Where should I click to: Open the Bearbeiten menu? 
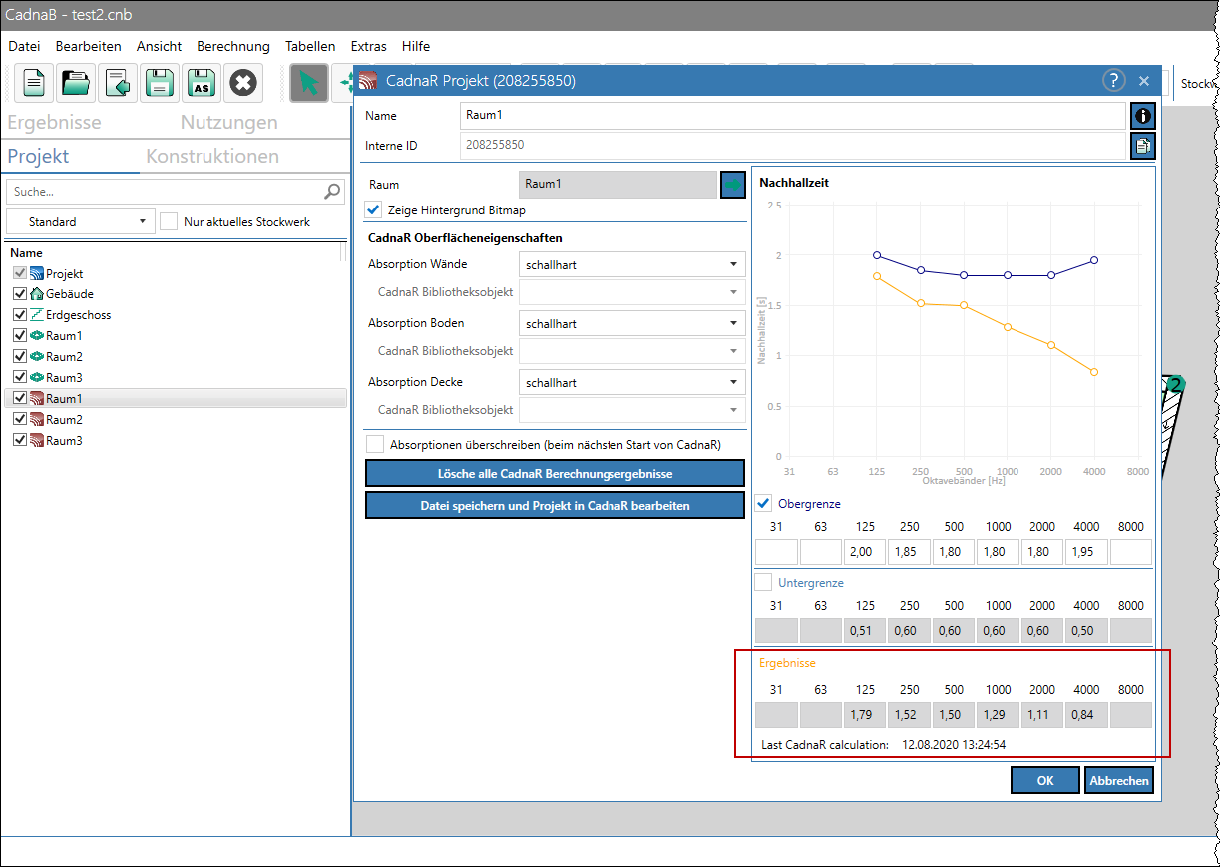point(89,46)
